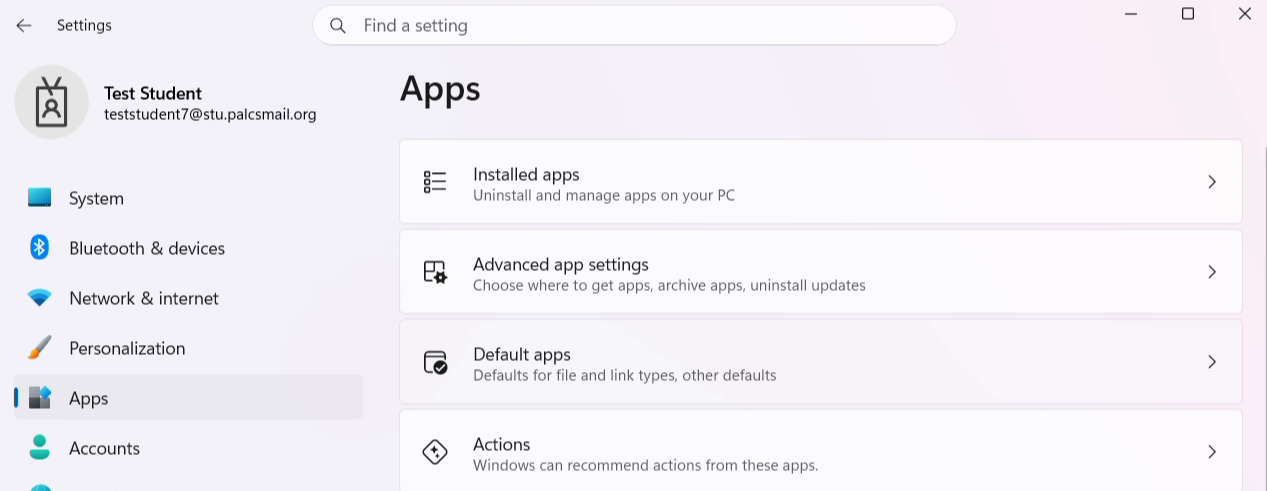Expand Advanced app settings chevron
Screen dimensions: 1267x491
point(1212,272)
